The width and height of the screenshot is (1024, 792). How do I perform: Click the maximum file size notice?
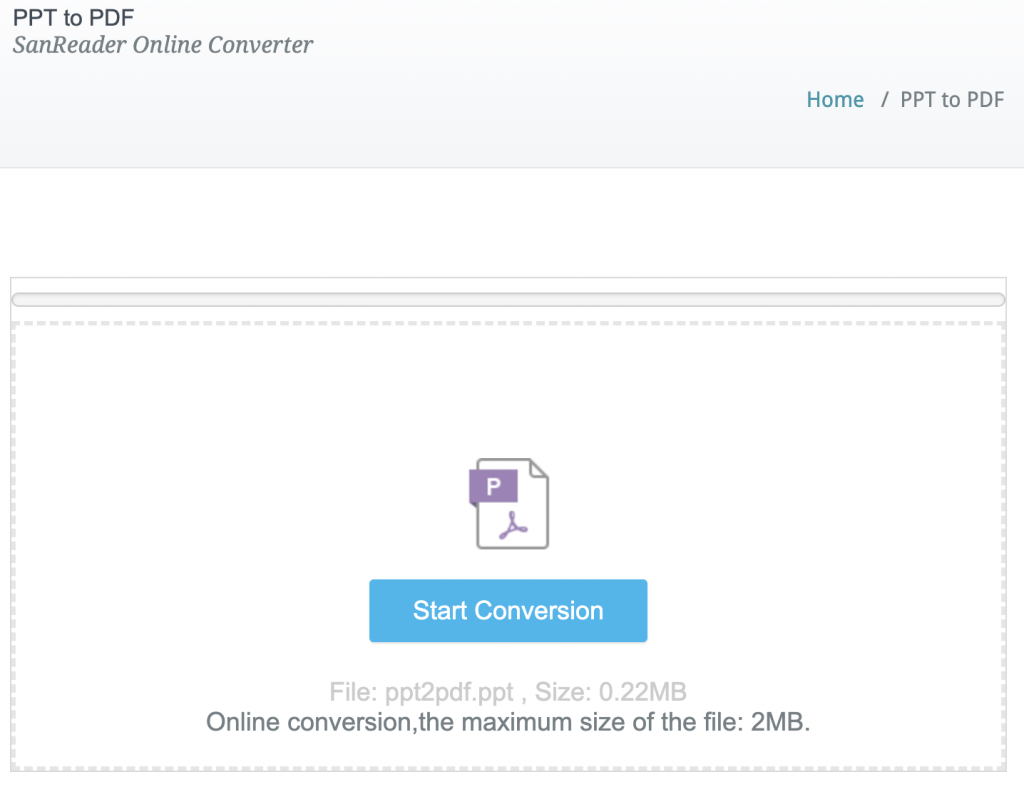(x=508, y=722)
